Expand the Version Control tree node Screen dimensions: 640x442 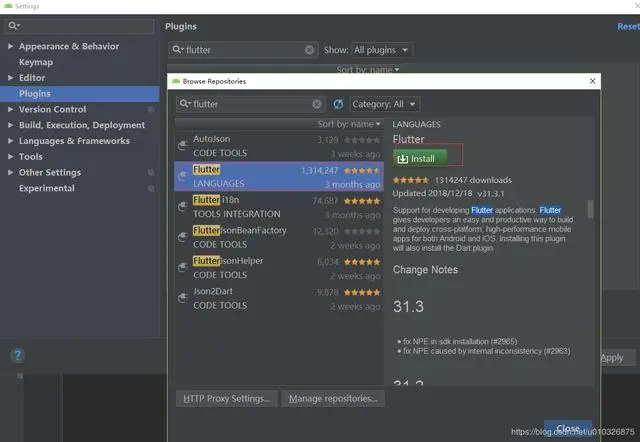(10, 109)
